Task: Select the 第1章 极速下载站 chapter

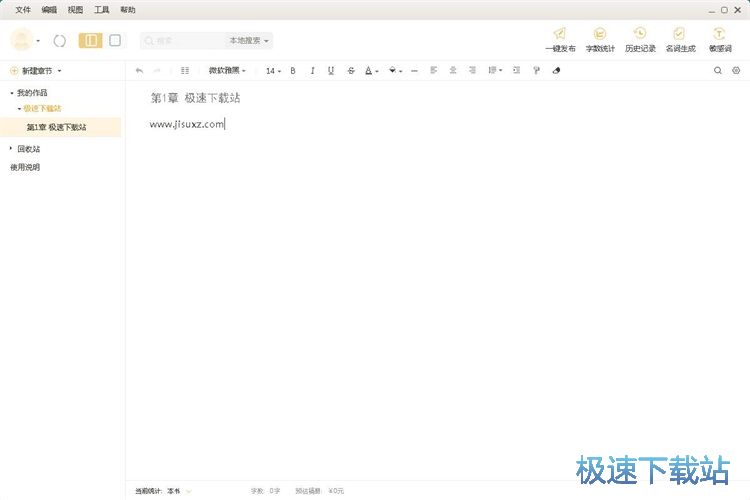Action: 60,127
